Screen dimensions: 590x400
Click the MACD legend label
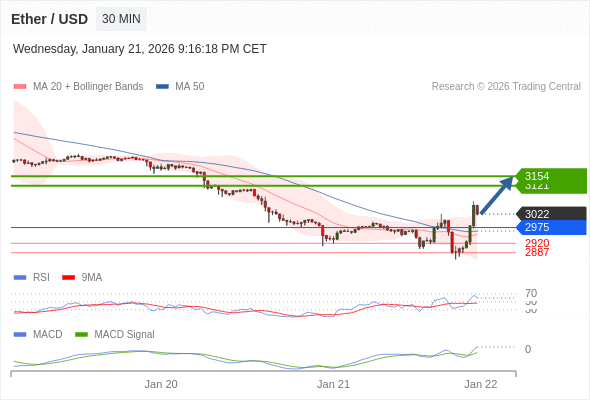click(48, 334)
